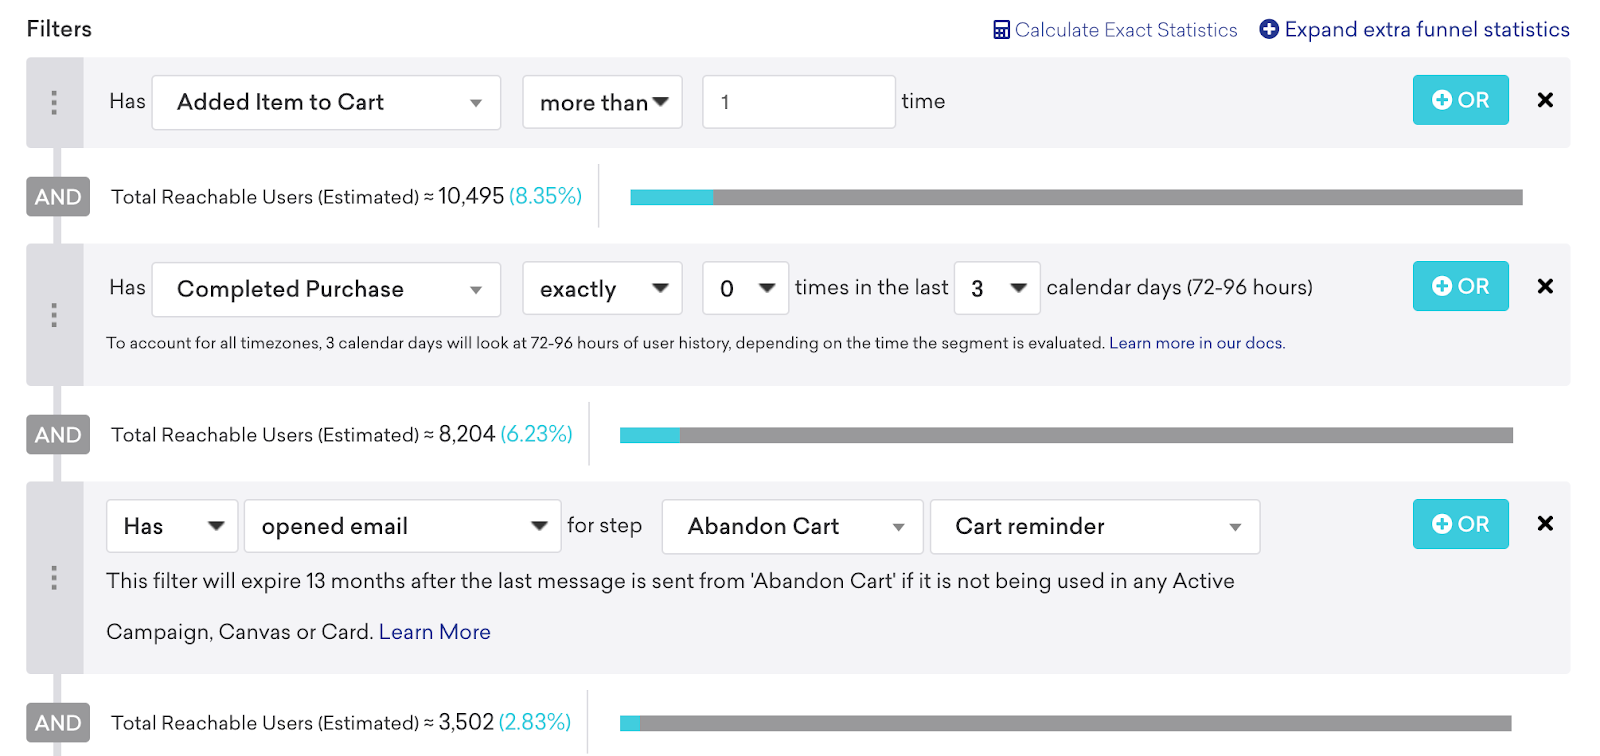The image size is (1600, 756).
Task: Open 'Learn more in our docs' link
Action: point(1197,343)
